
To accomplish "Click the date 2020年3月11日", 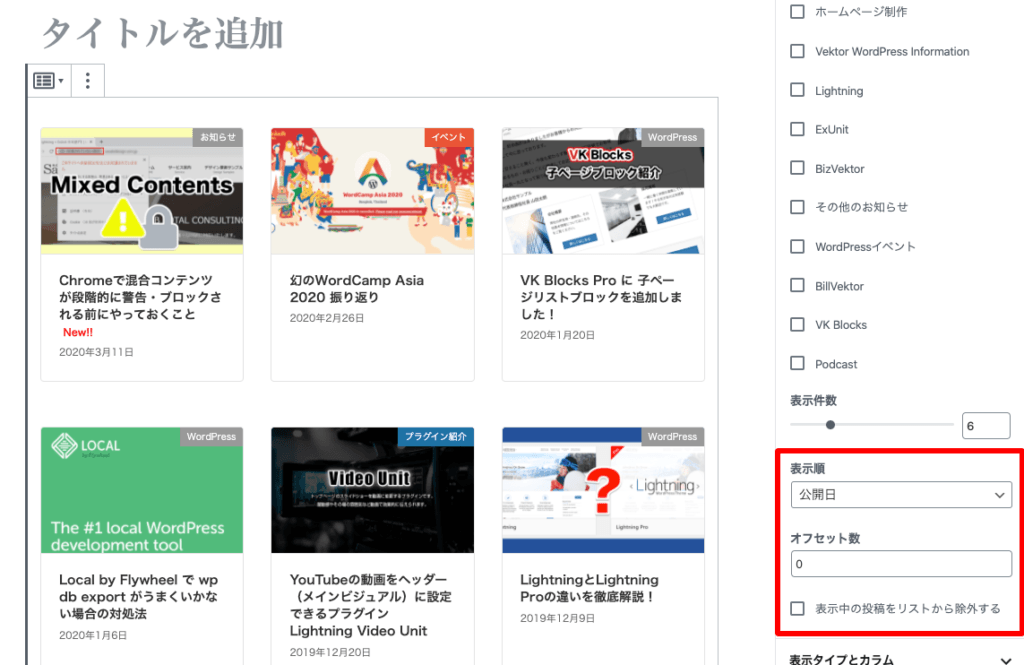I will (96, 352).
